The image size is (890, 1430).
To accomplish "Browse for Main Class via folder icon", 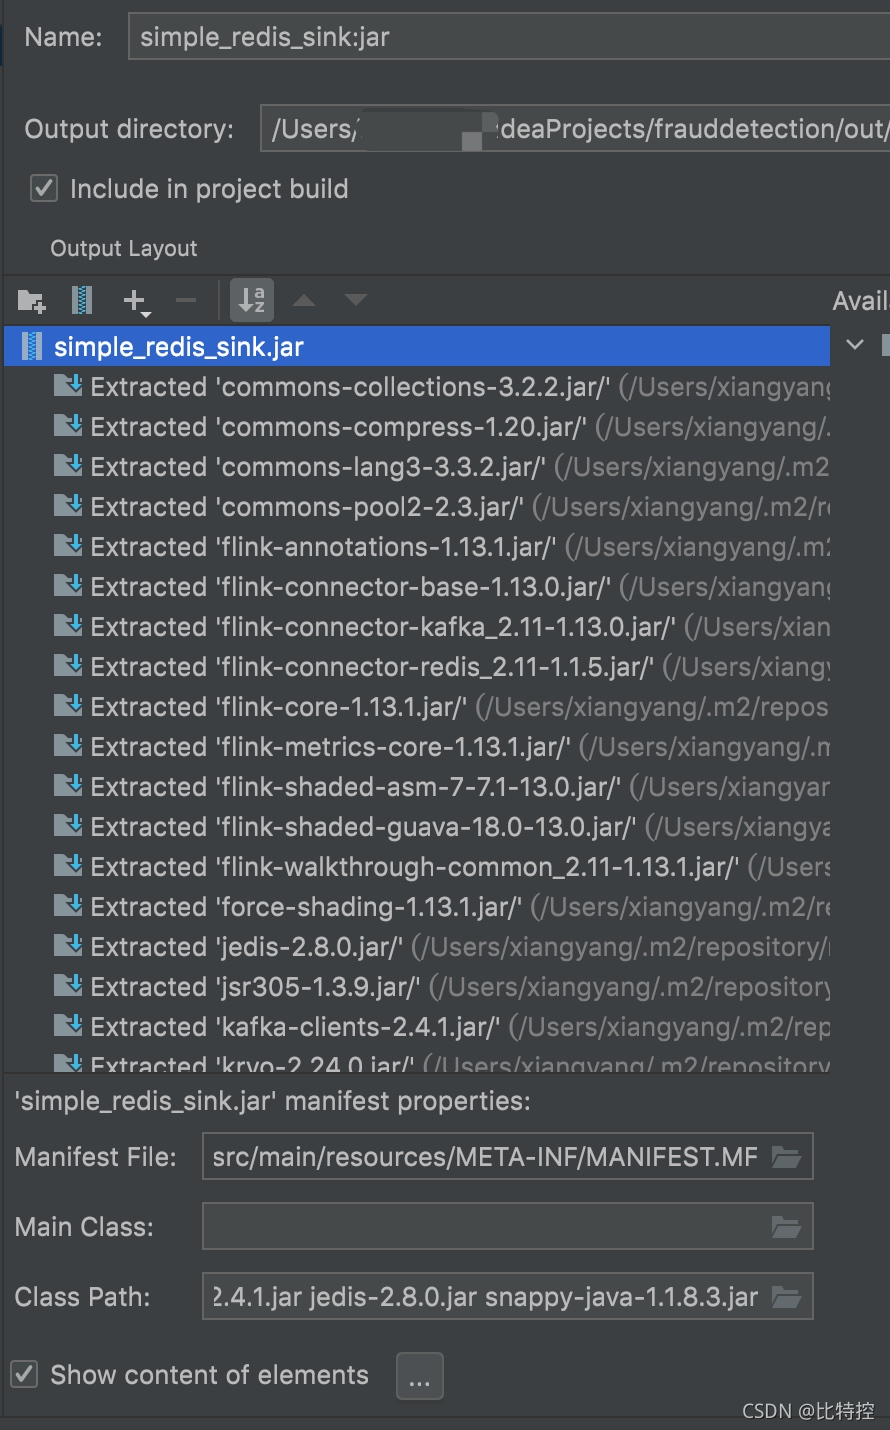I will click(786, 1227).
